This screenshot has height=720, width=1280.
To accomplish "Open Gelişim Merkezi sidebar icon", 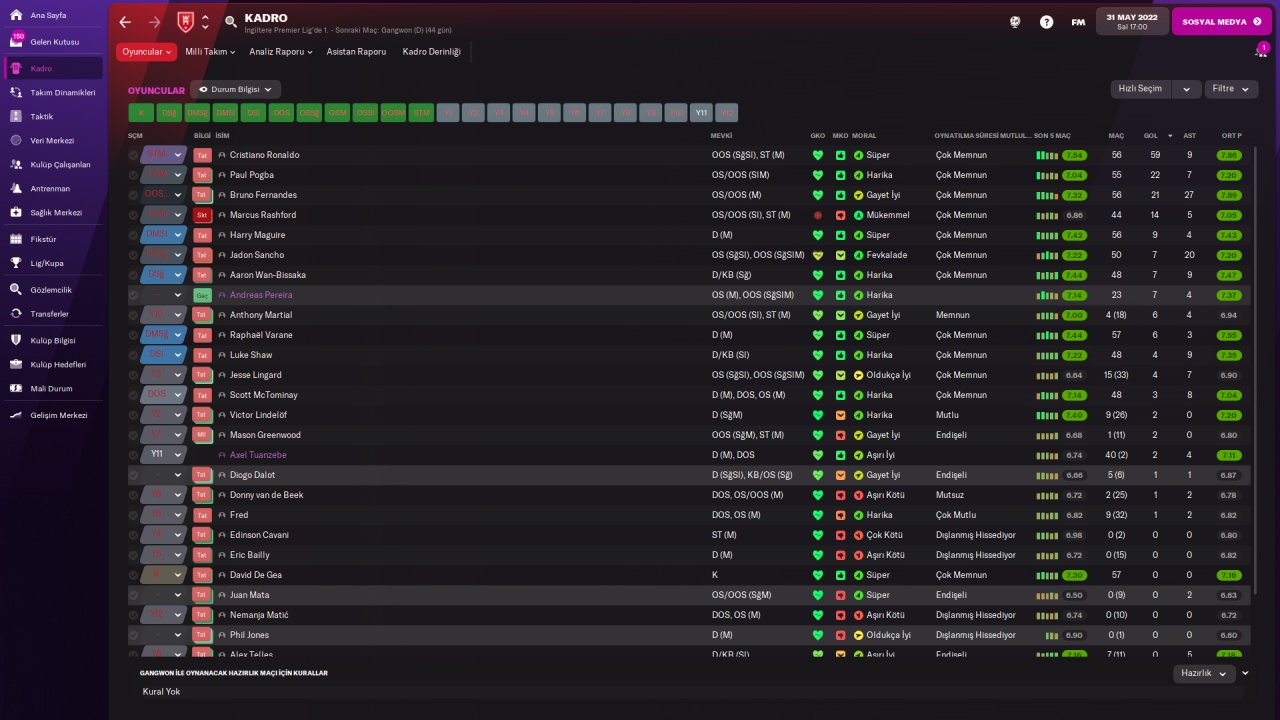I will pos(16,415).
